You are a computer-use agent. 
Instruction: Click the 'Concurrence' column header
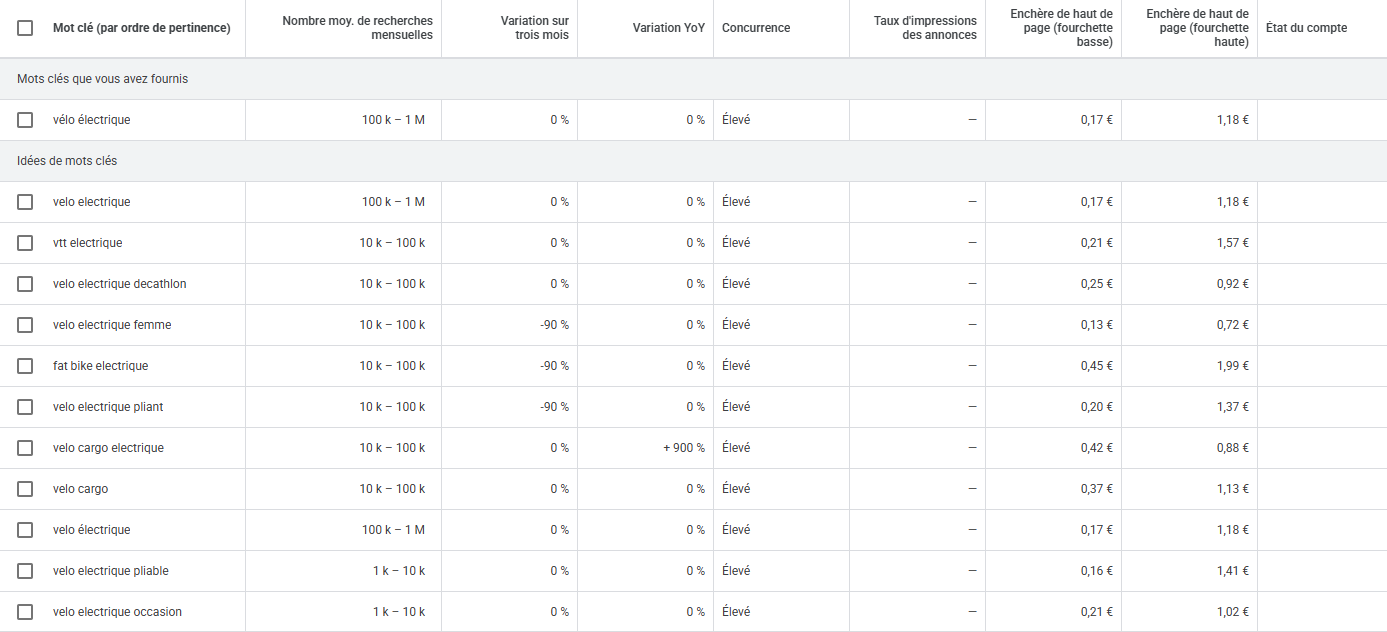pos(756,28)
